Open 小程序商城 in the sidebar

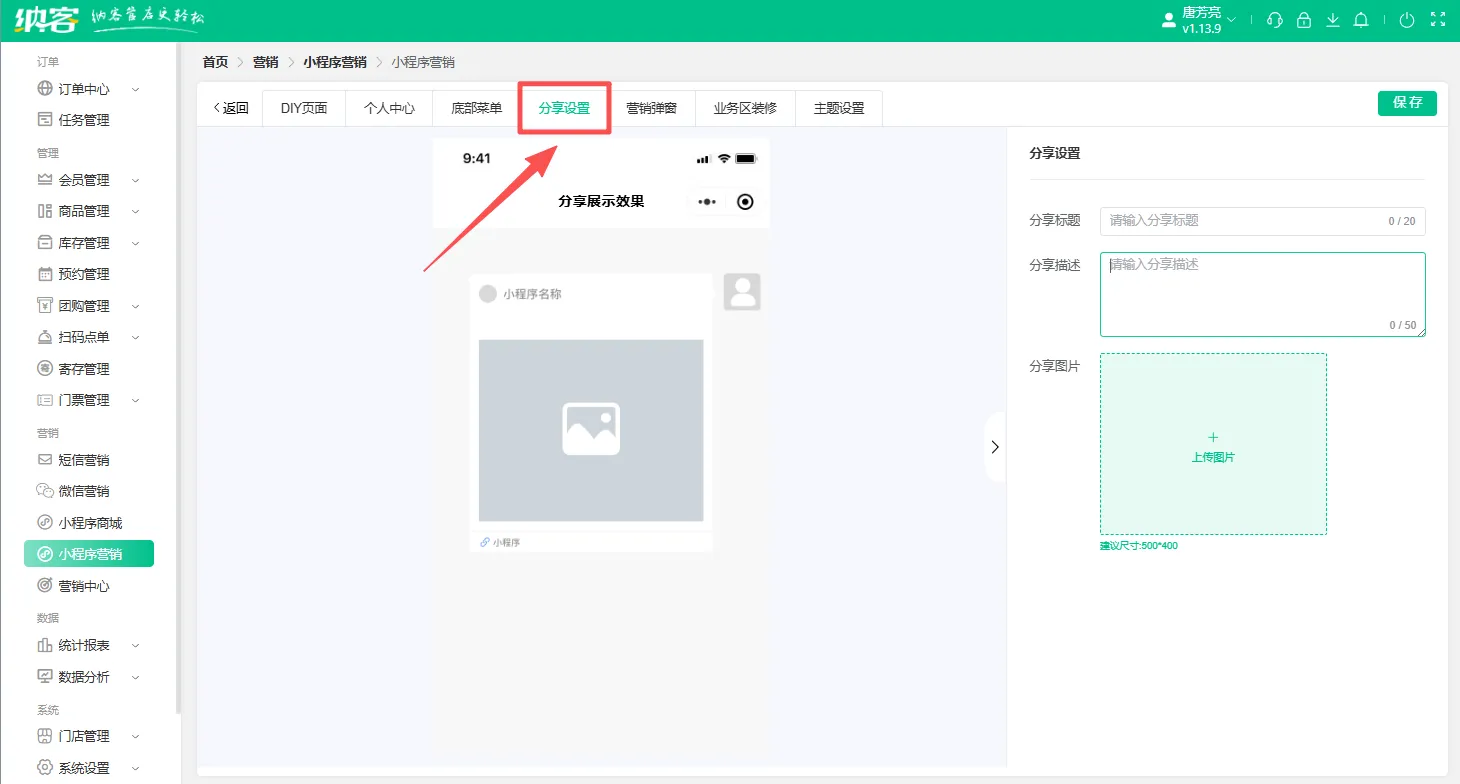coord(89,523)
